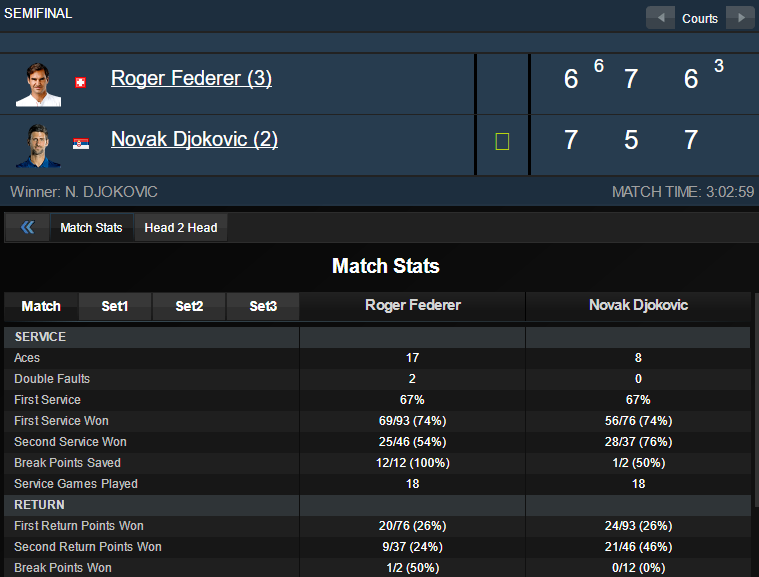Open Novak Djokovic (2) player link

(x=194, y=139)
